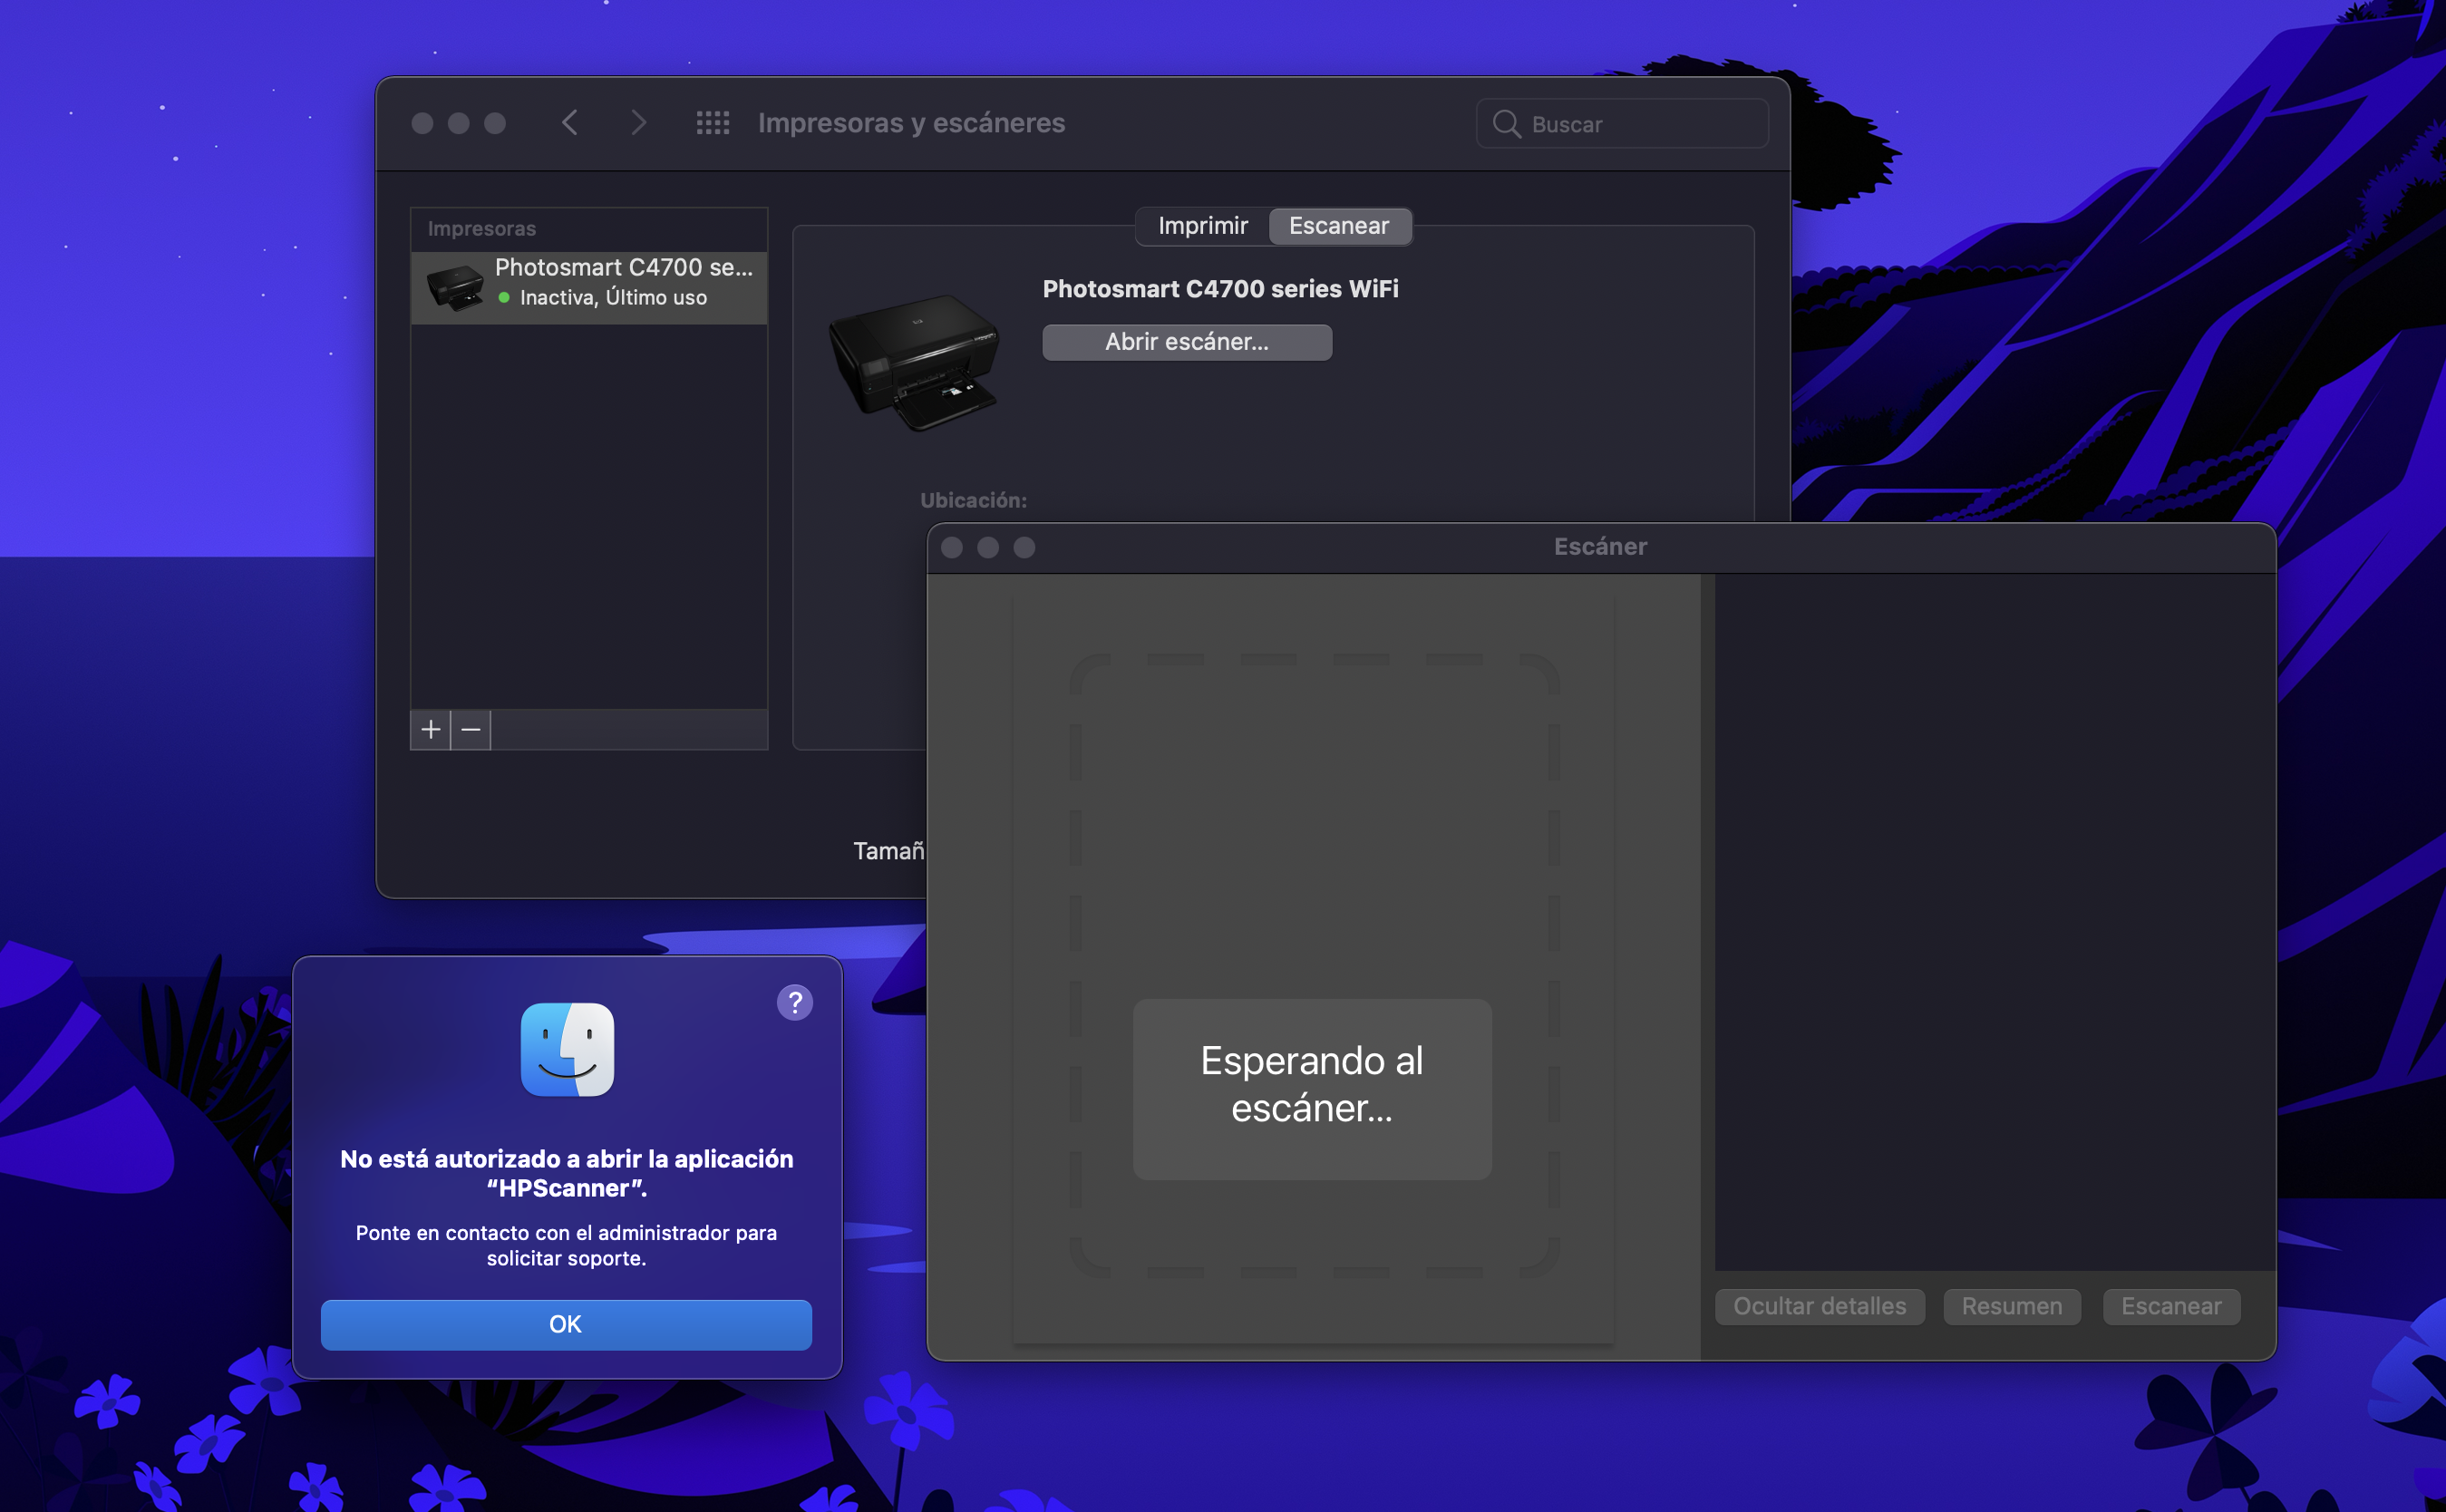
Task: Confirm the dialog with OK
Action: 566,1324
